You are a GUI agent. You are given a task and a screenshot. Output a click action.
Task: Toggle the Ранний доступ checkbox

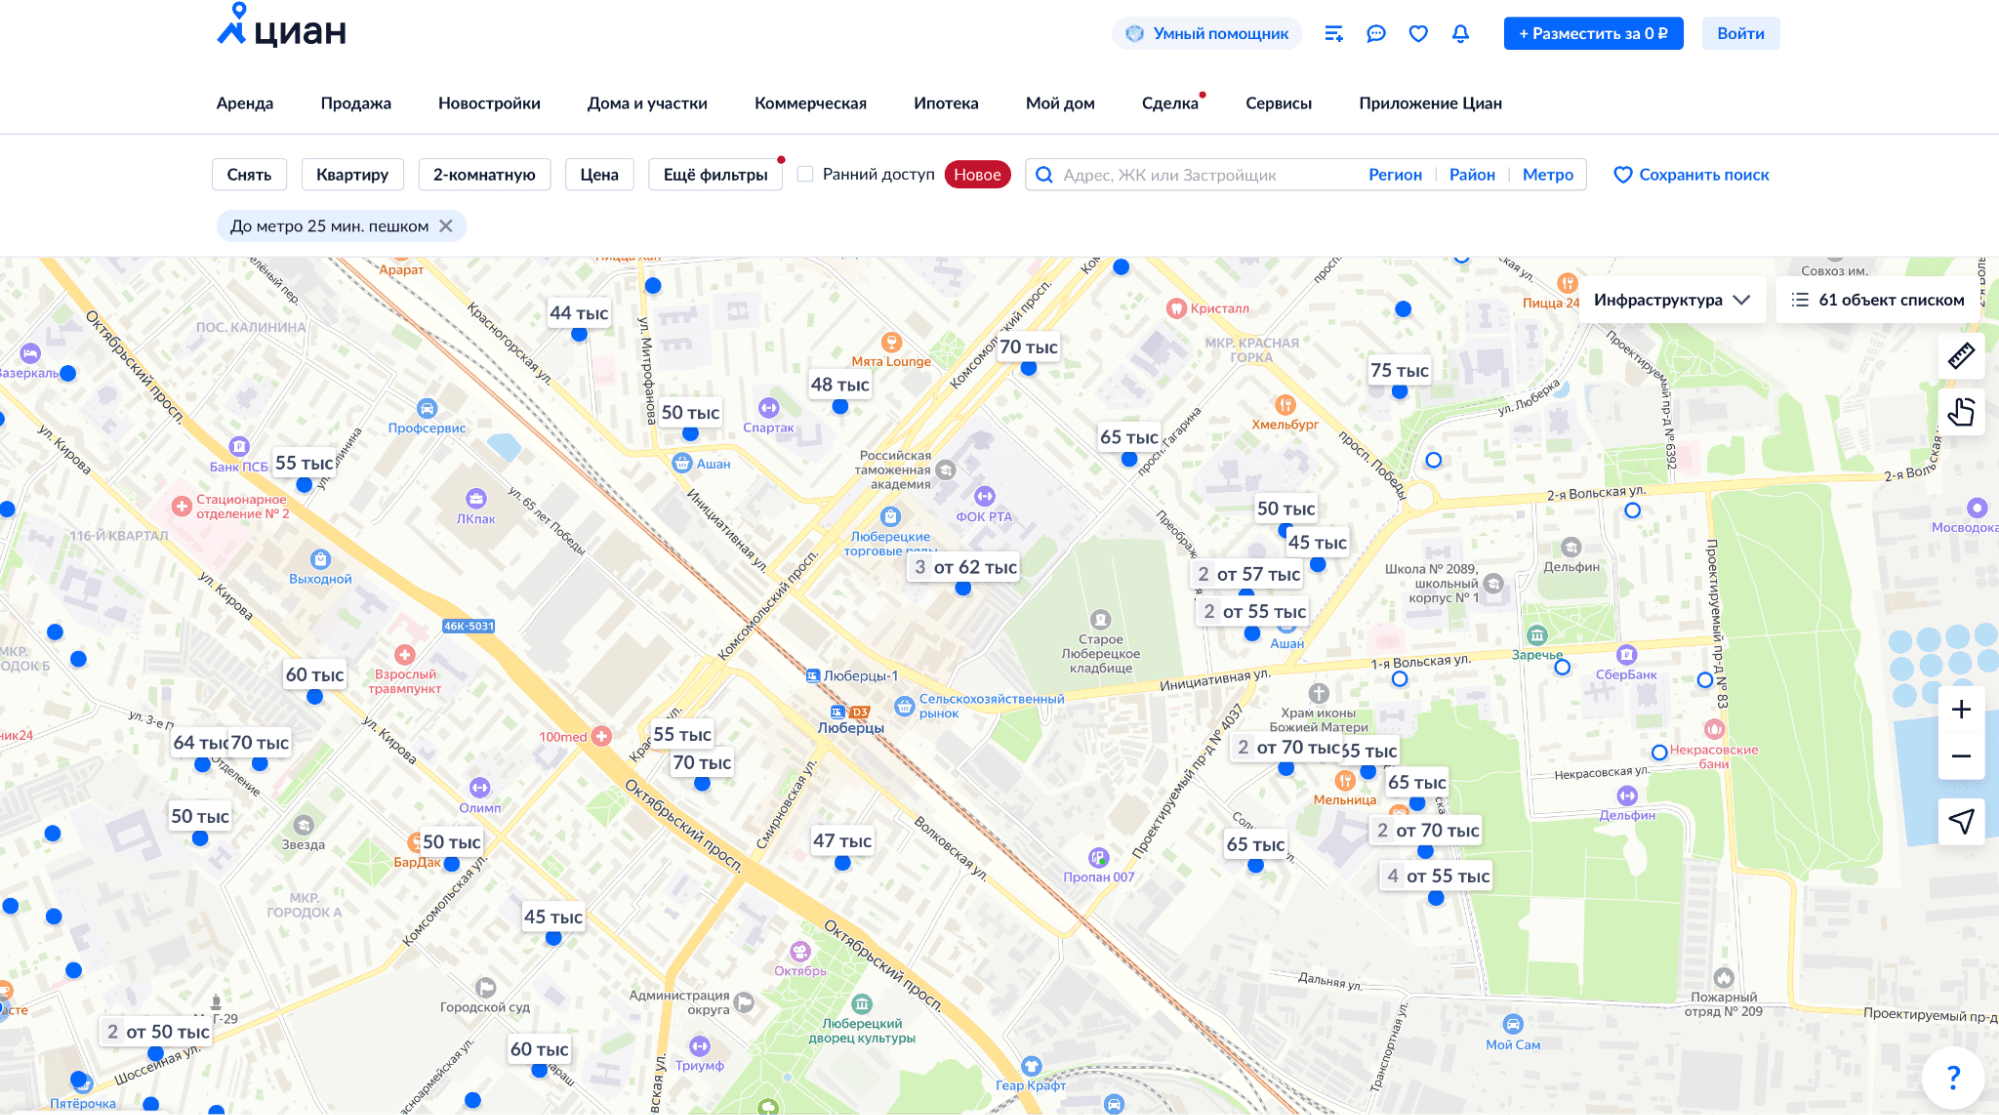pyautogui.click(x=805, y=174)
